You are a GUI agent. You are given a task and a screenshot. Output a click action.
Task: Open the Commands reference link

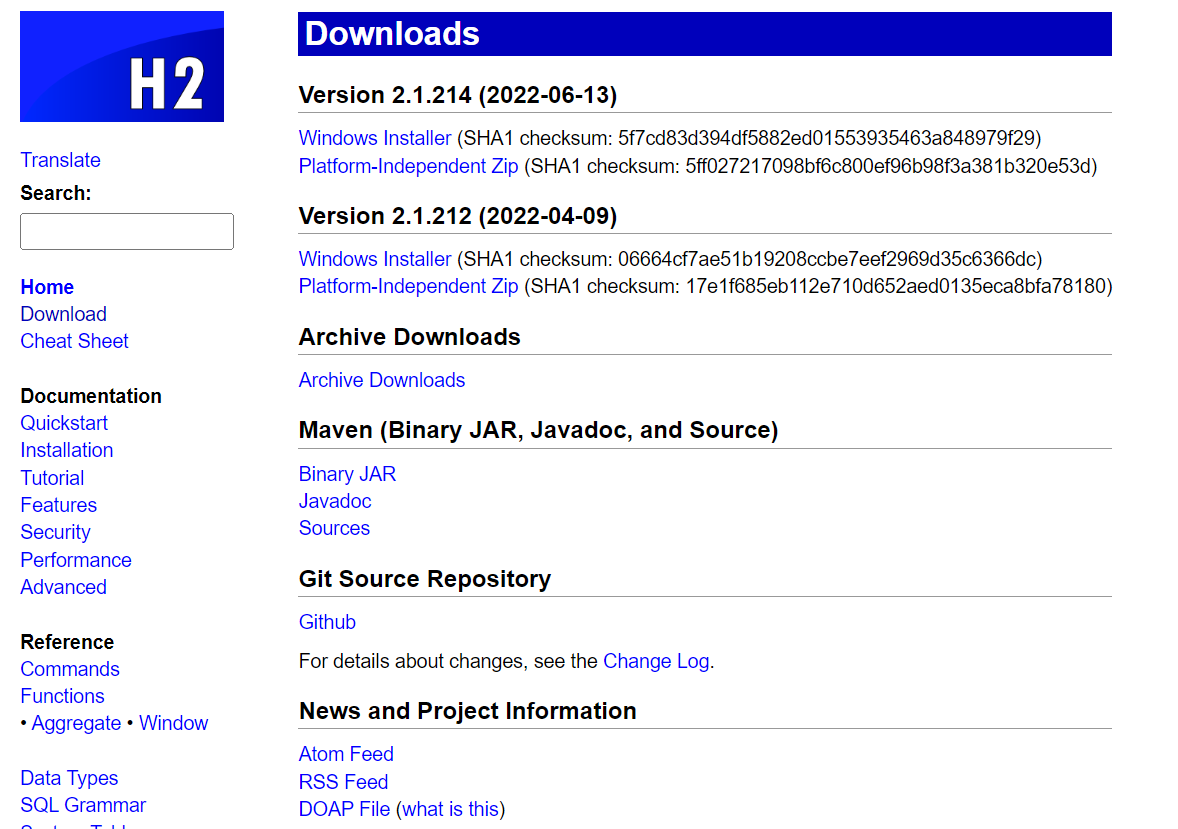click(70, 669)
